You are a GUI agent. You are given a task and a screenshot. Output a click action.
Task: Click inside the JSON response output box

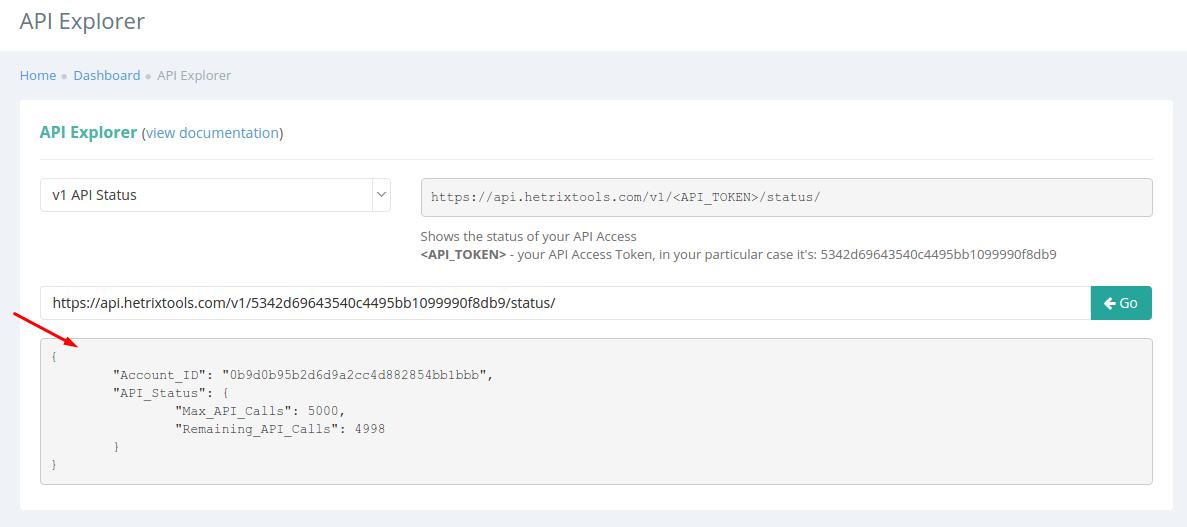coord(597,411)
